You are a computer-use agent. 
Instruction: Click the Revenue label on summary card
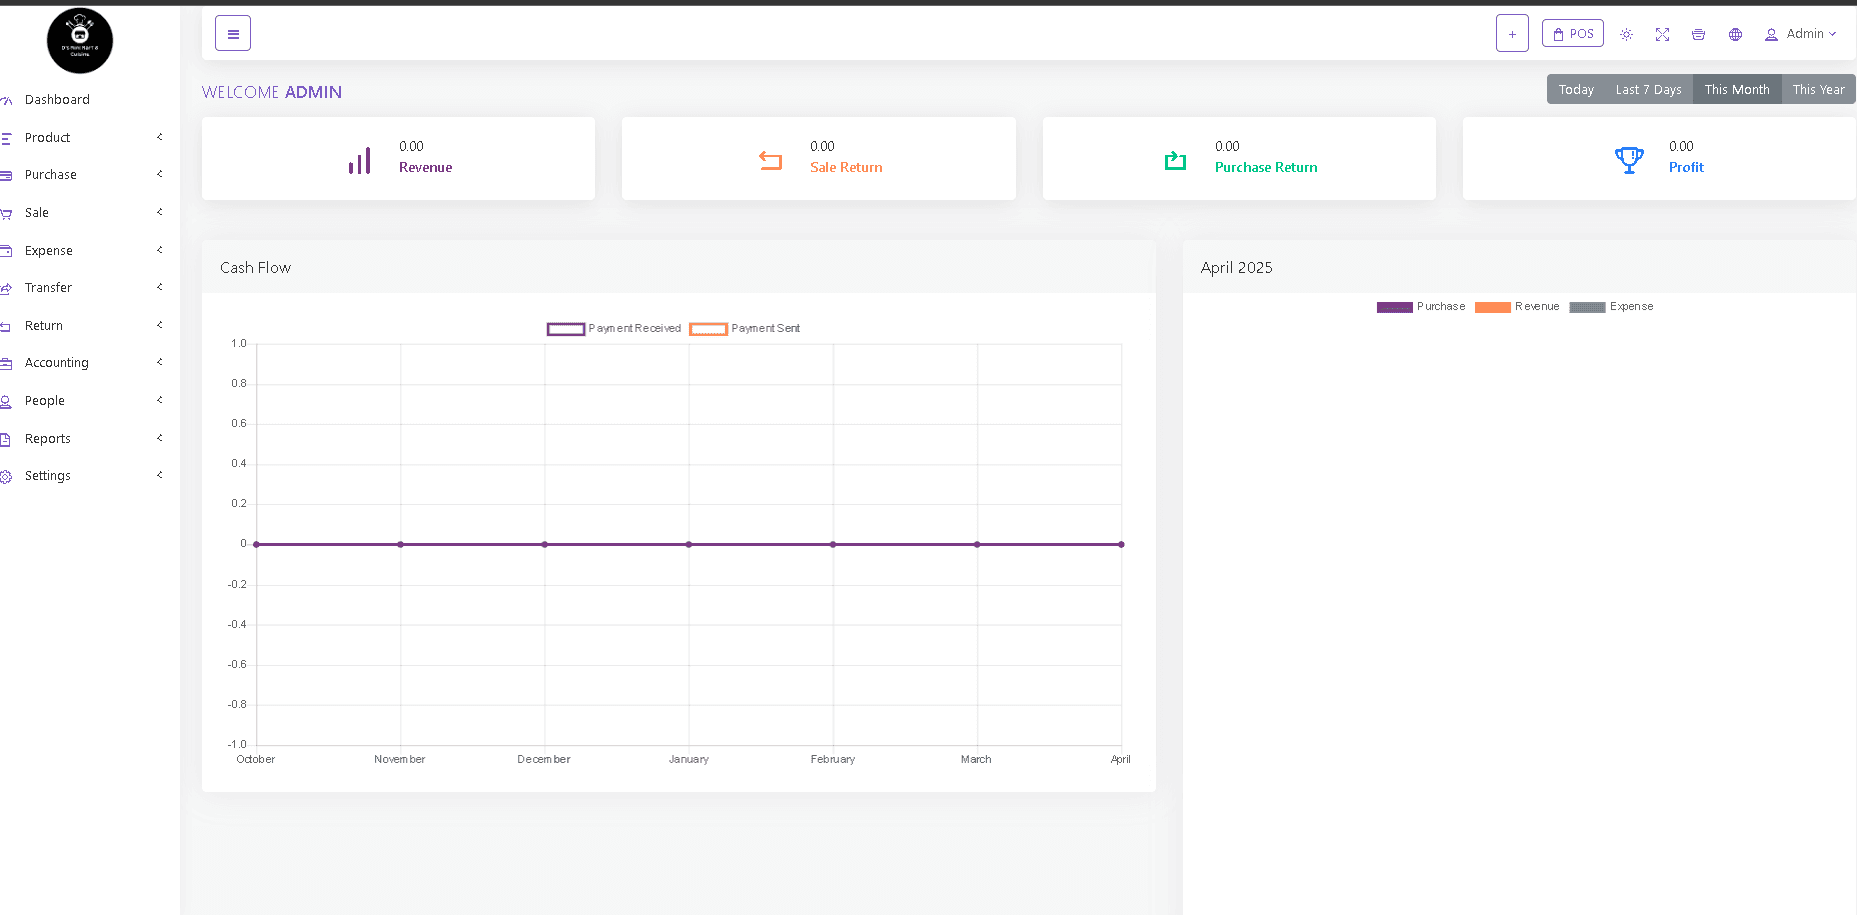tap(425, 168)
